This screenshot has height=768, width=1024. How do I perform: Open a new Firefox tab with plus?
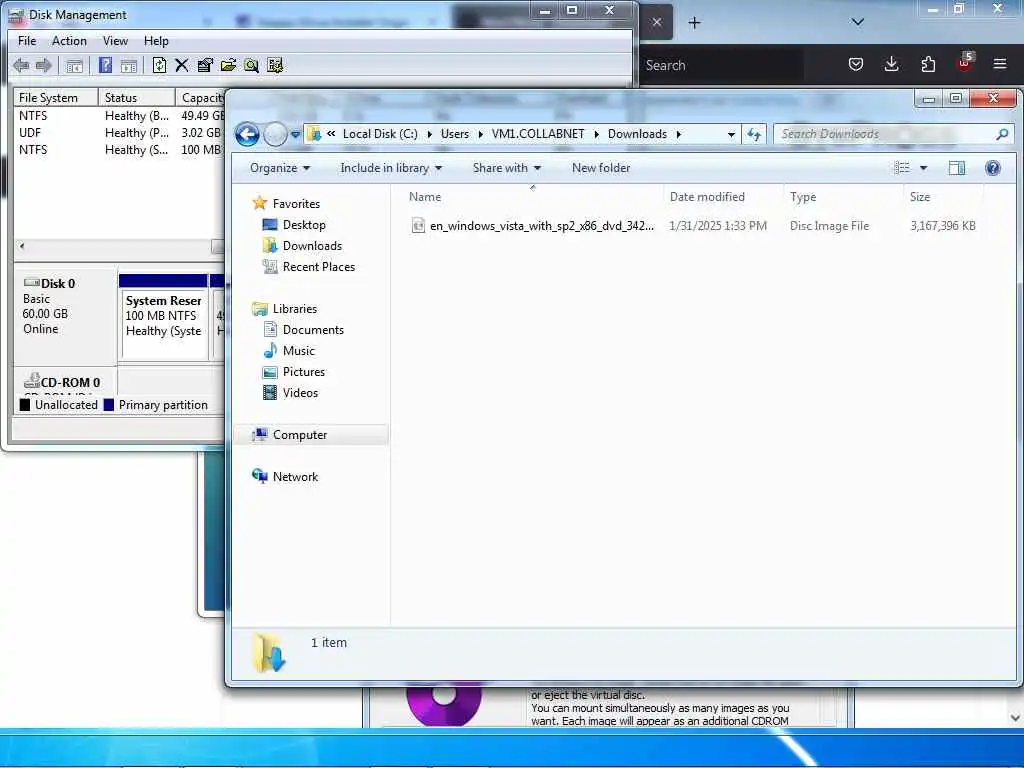coord(694,23)
